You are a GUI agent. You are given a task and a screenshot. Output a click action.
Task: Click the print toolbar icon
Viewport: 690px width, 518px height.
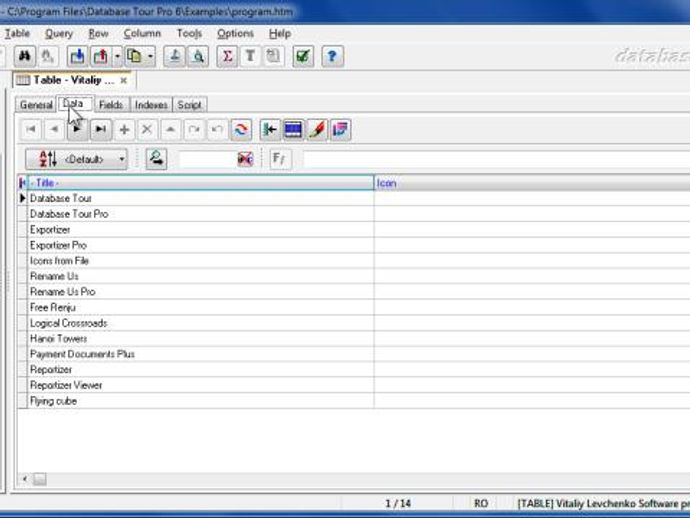pos(175,56)
